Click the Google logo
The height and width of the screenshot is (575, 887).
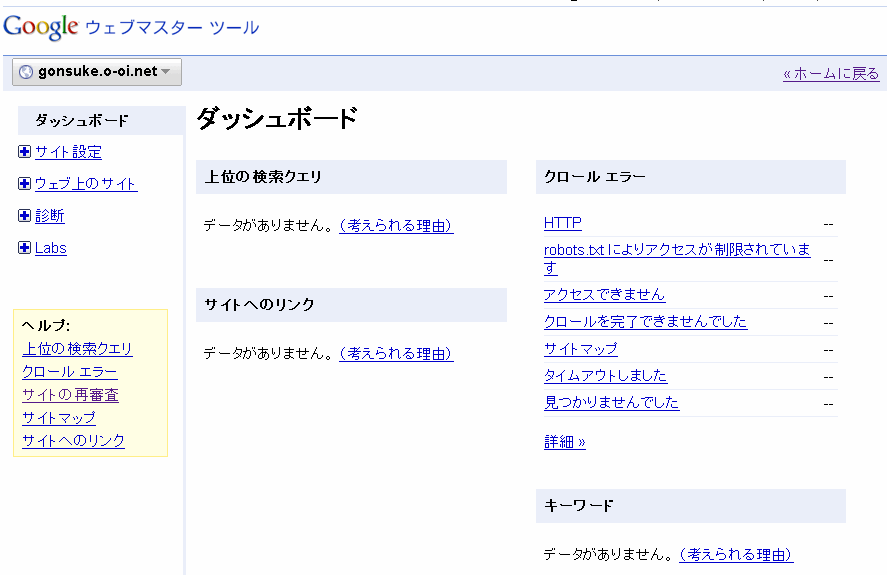point(41,27)
